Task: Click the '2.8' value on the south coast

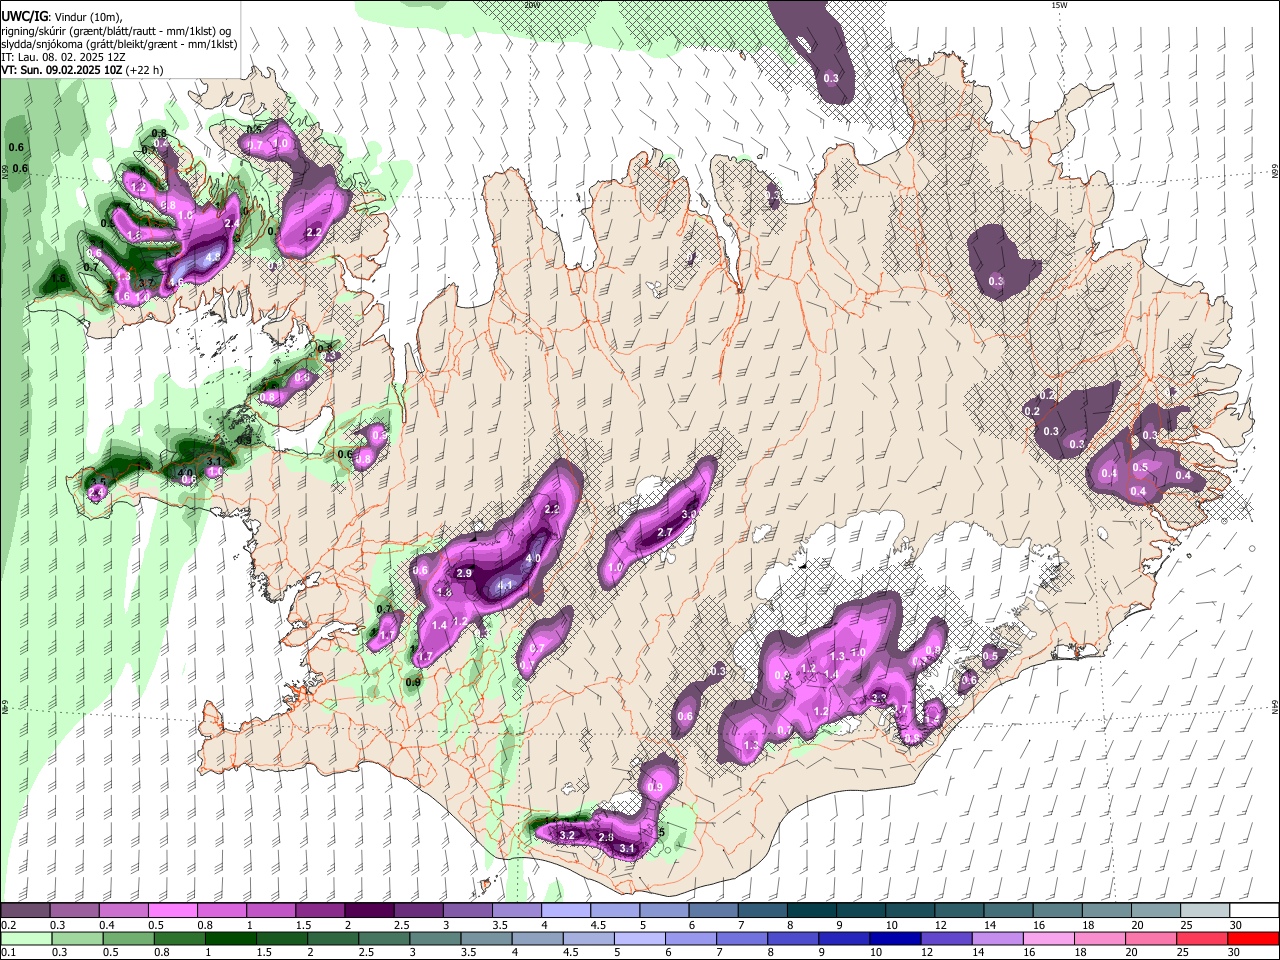Action: pyautogui.click(x=605, y=837)
